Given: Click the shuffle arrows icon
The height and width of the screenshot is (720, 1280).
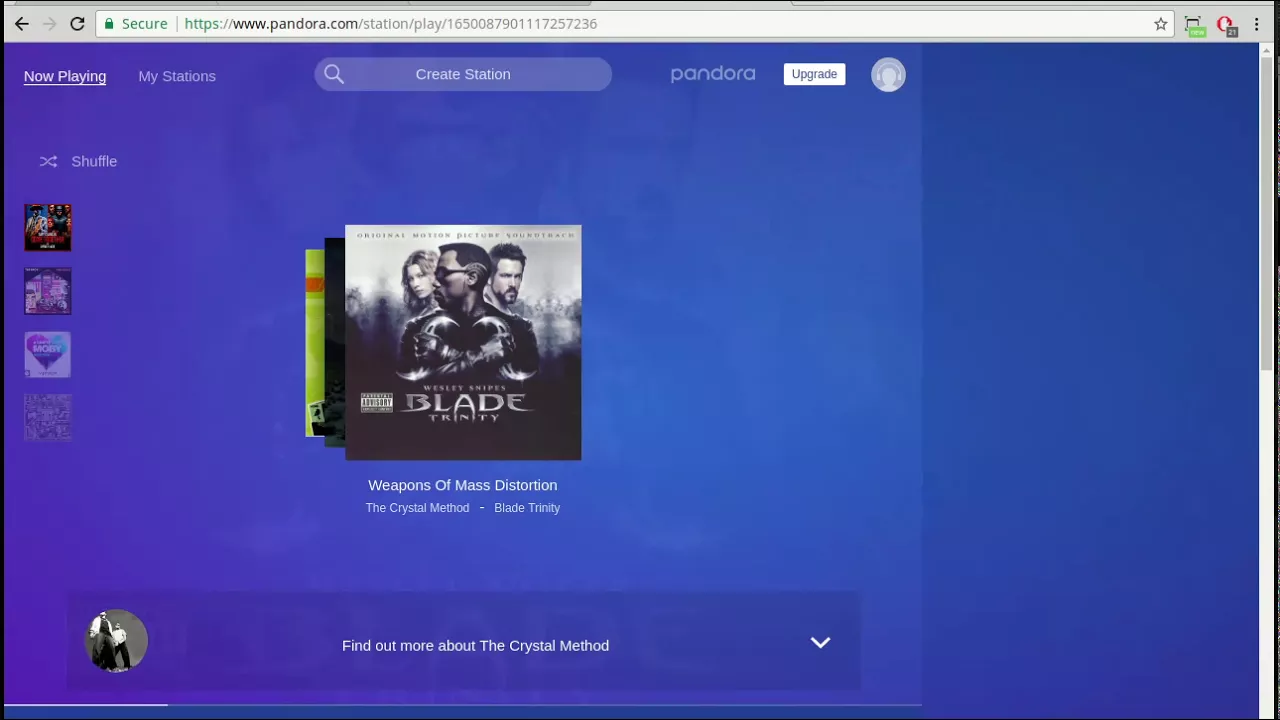Looking at the screenshot, I should coord(48,161).
